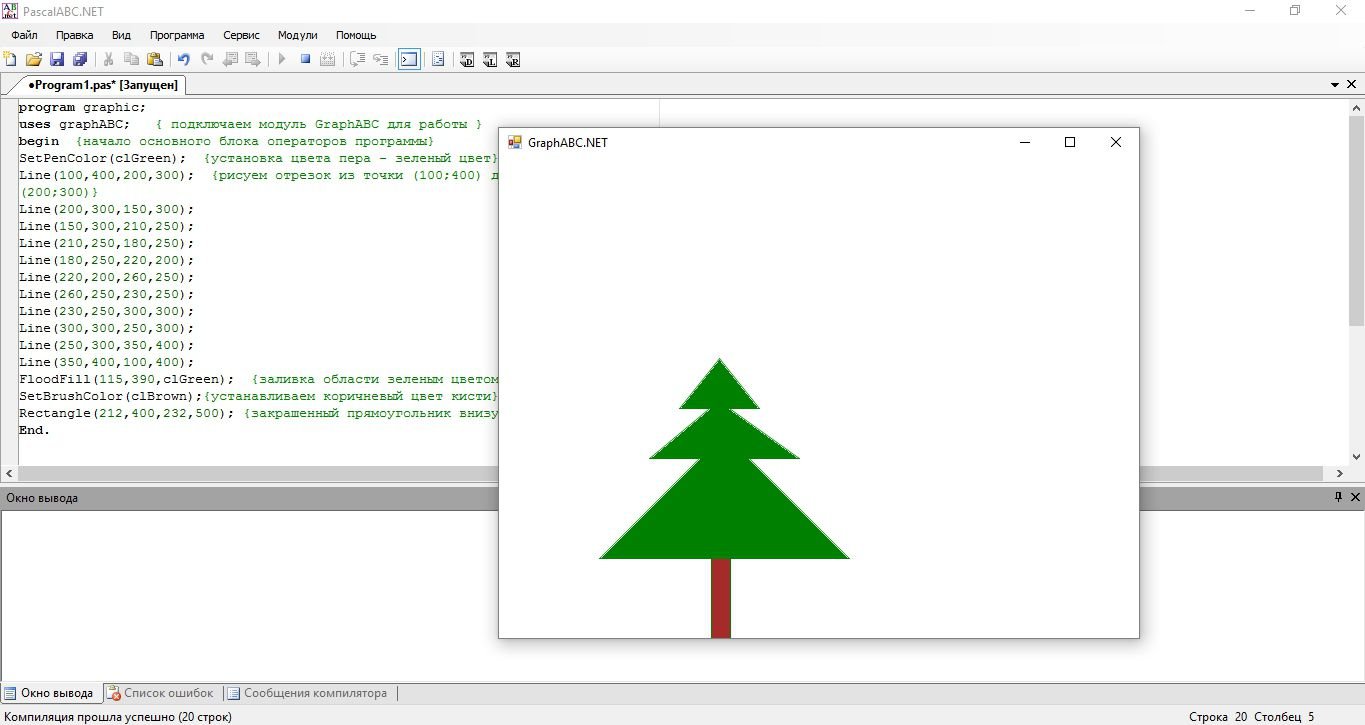Viewport: 1365px width, 725px height.
Task: Close the Окно вывода panel
Action: 1356,497
